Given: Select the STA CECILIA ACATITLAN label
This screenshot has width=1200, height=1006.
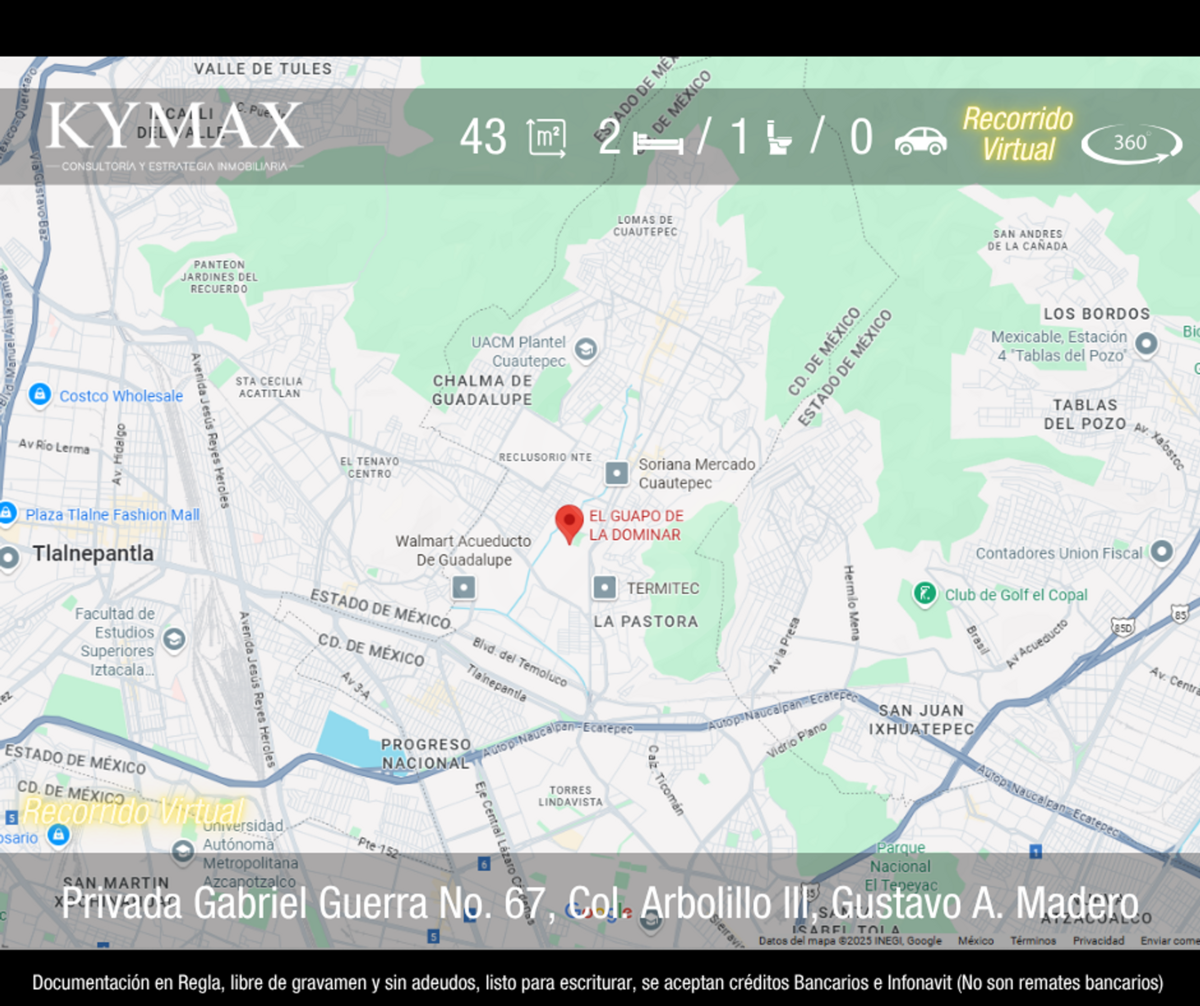Looking at the screenshot, I should (268, 387).
